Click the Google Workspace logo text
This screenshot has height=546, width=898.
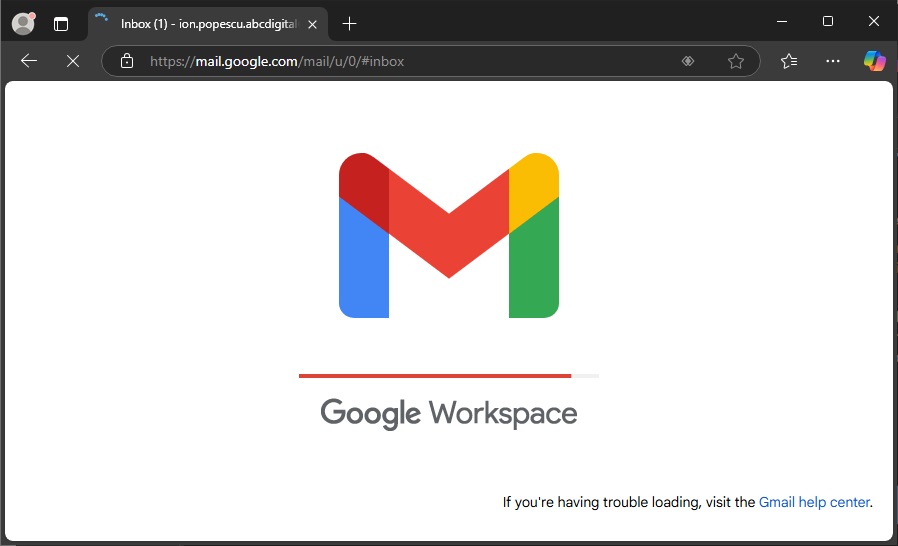pyautogui.click(x=448, y=413)
